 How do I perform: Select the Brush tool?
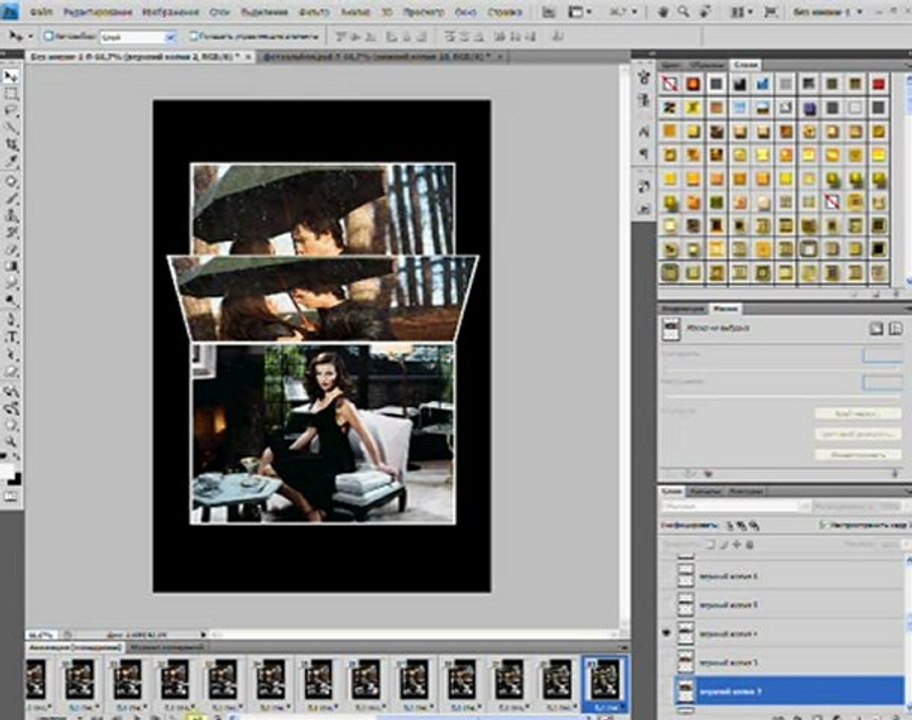point(10,199)
